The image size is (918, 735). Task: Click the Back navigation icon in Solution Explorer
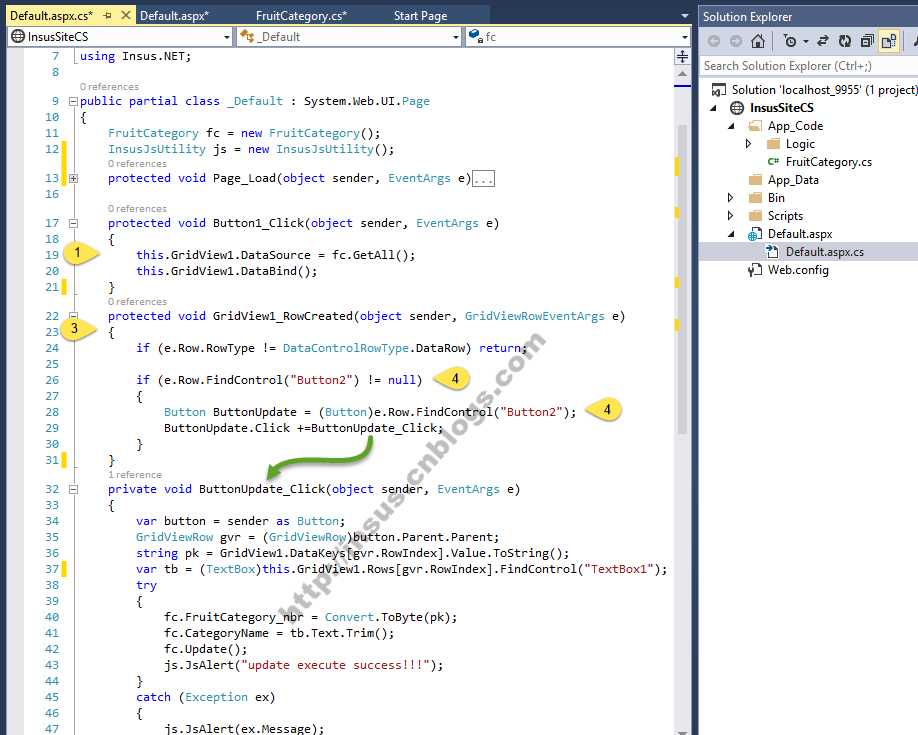(714, 41)
